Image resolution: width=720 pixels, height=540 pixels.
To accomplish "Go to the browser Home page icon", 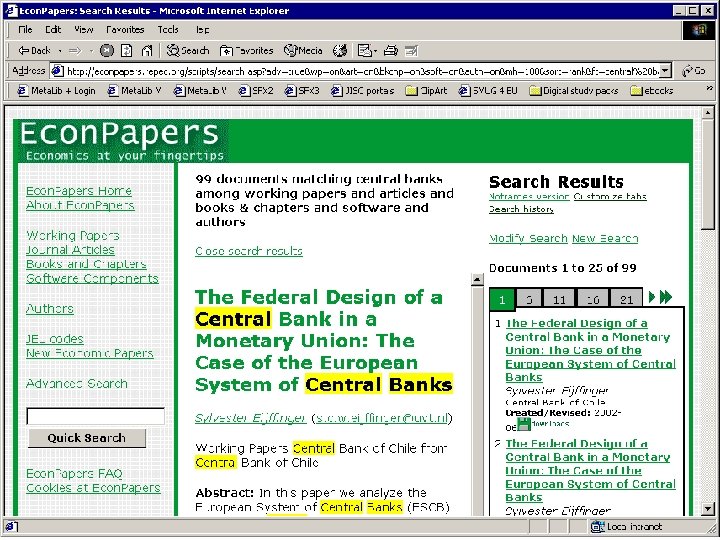I will click(146, 51).
